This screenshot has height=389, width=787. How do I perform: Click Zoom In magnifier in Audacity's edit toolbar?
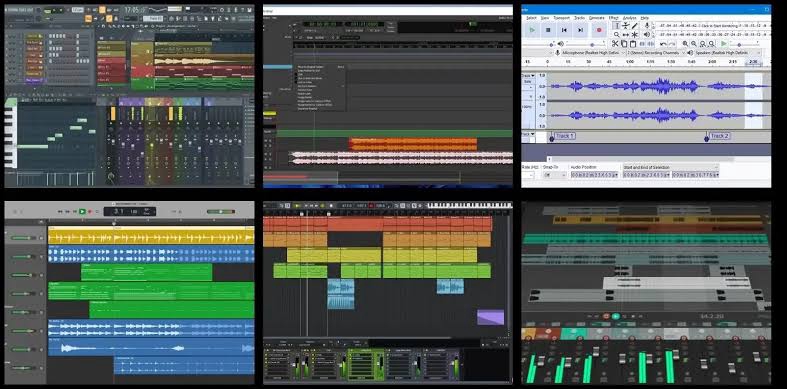[x=686, y=44]
